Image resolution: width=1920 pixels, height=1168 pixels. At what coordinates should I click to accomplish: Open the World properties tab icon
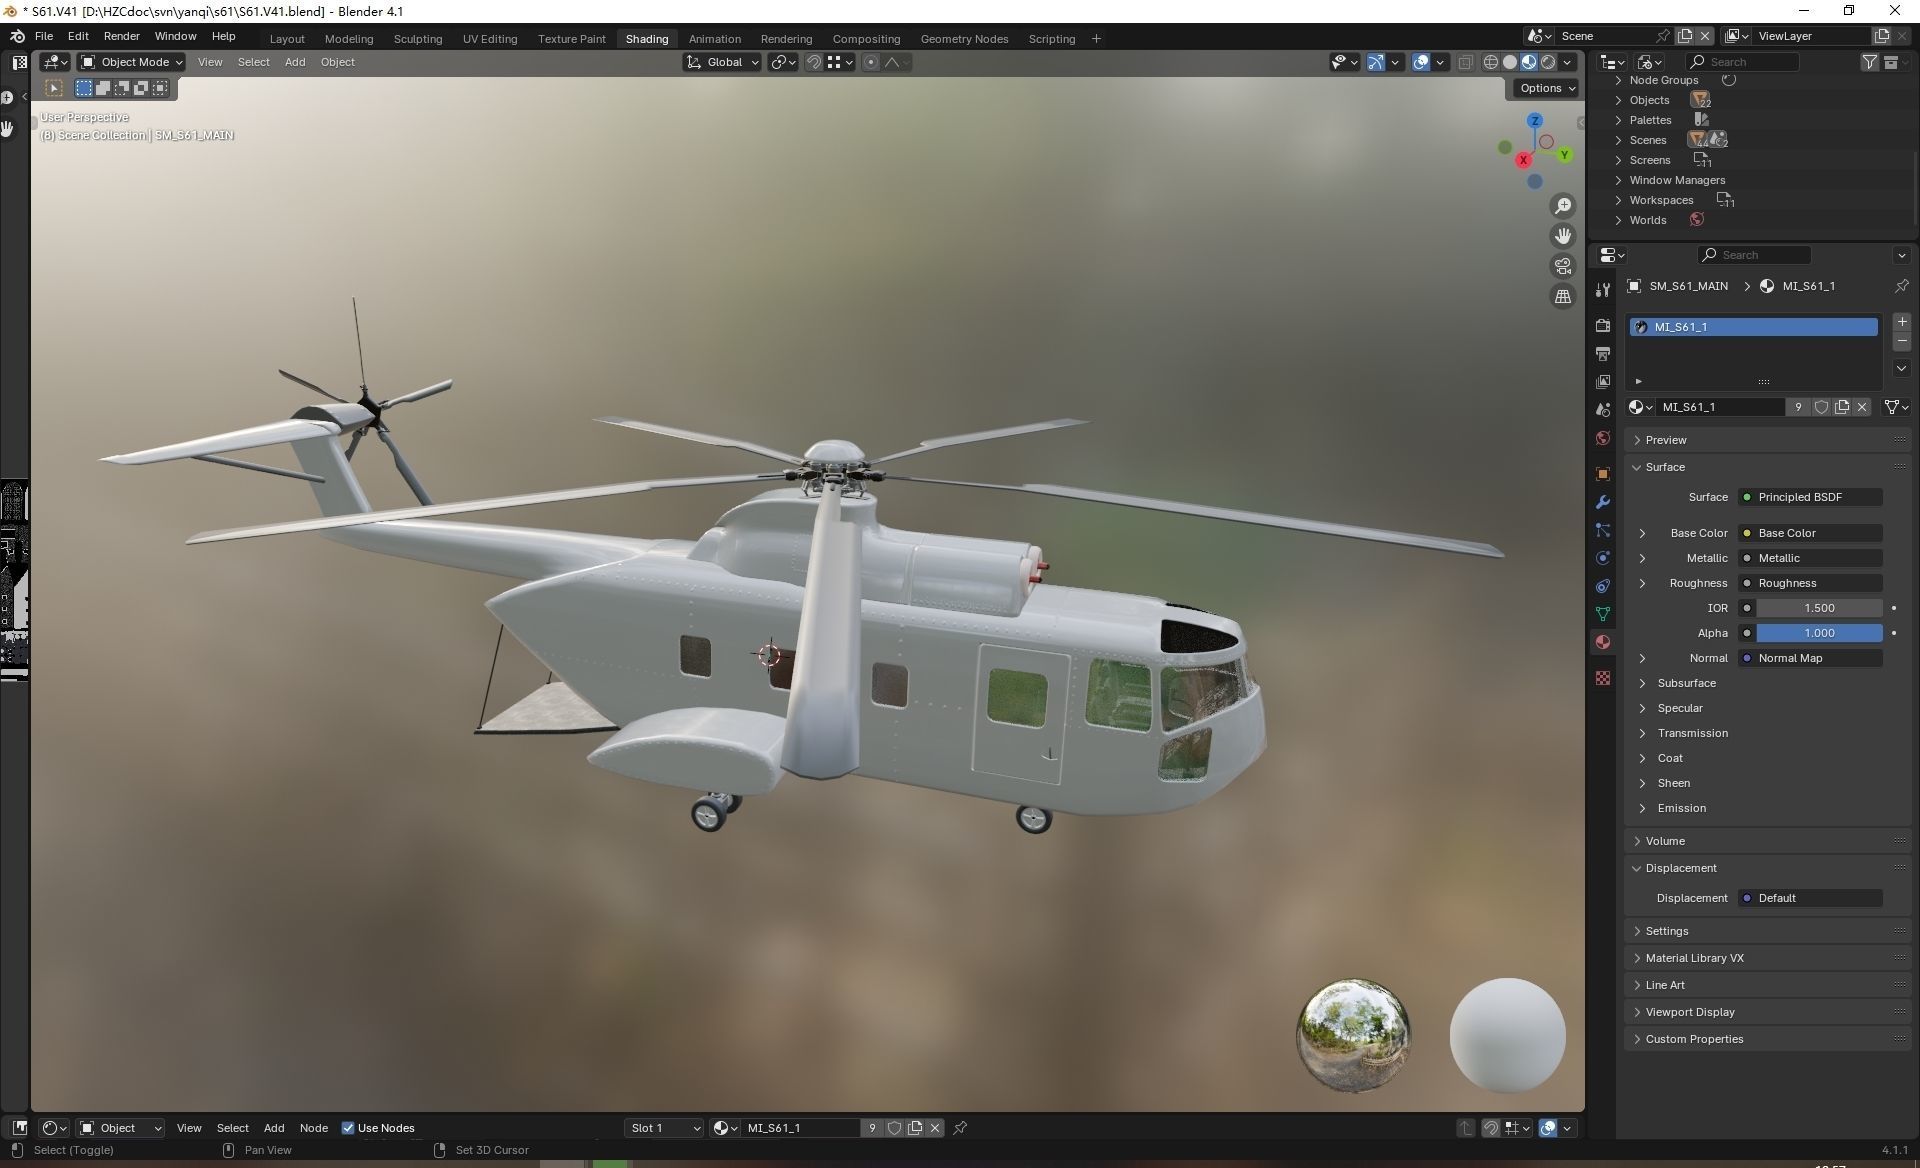click(x=1603, y=438)
